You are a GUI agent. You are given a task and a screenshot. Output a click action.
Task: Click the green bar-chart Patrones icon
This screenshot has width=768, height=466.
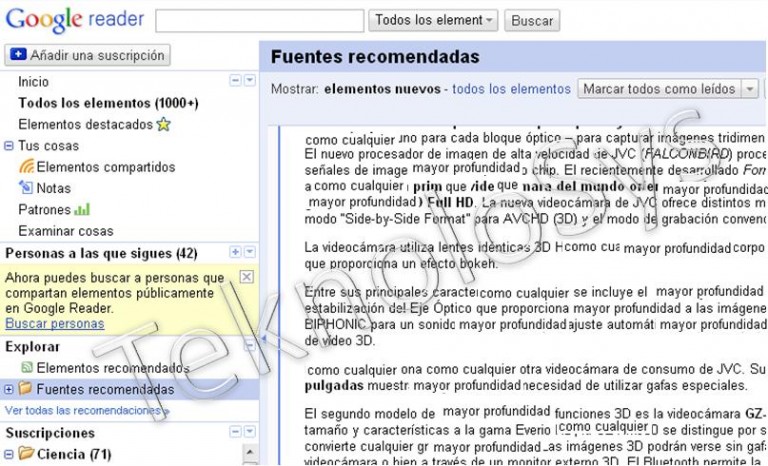coord(82,210)
